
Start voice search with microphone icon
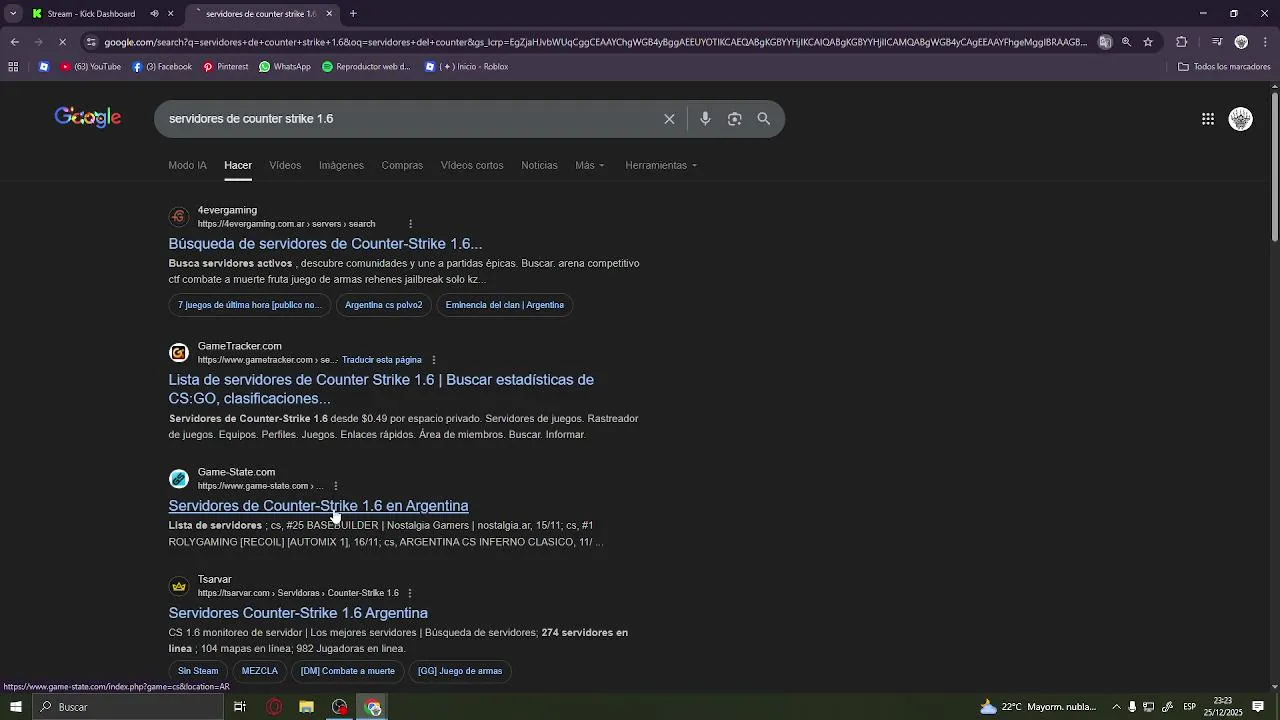(705, 119)
